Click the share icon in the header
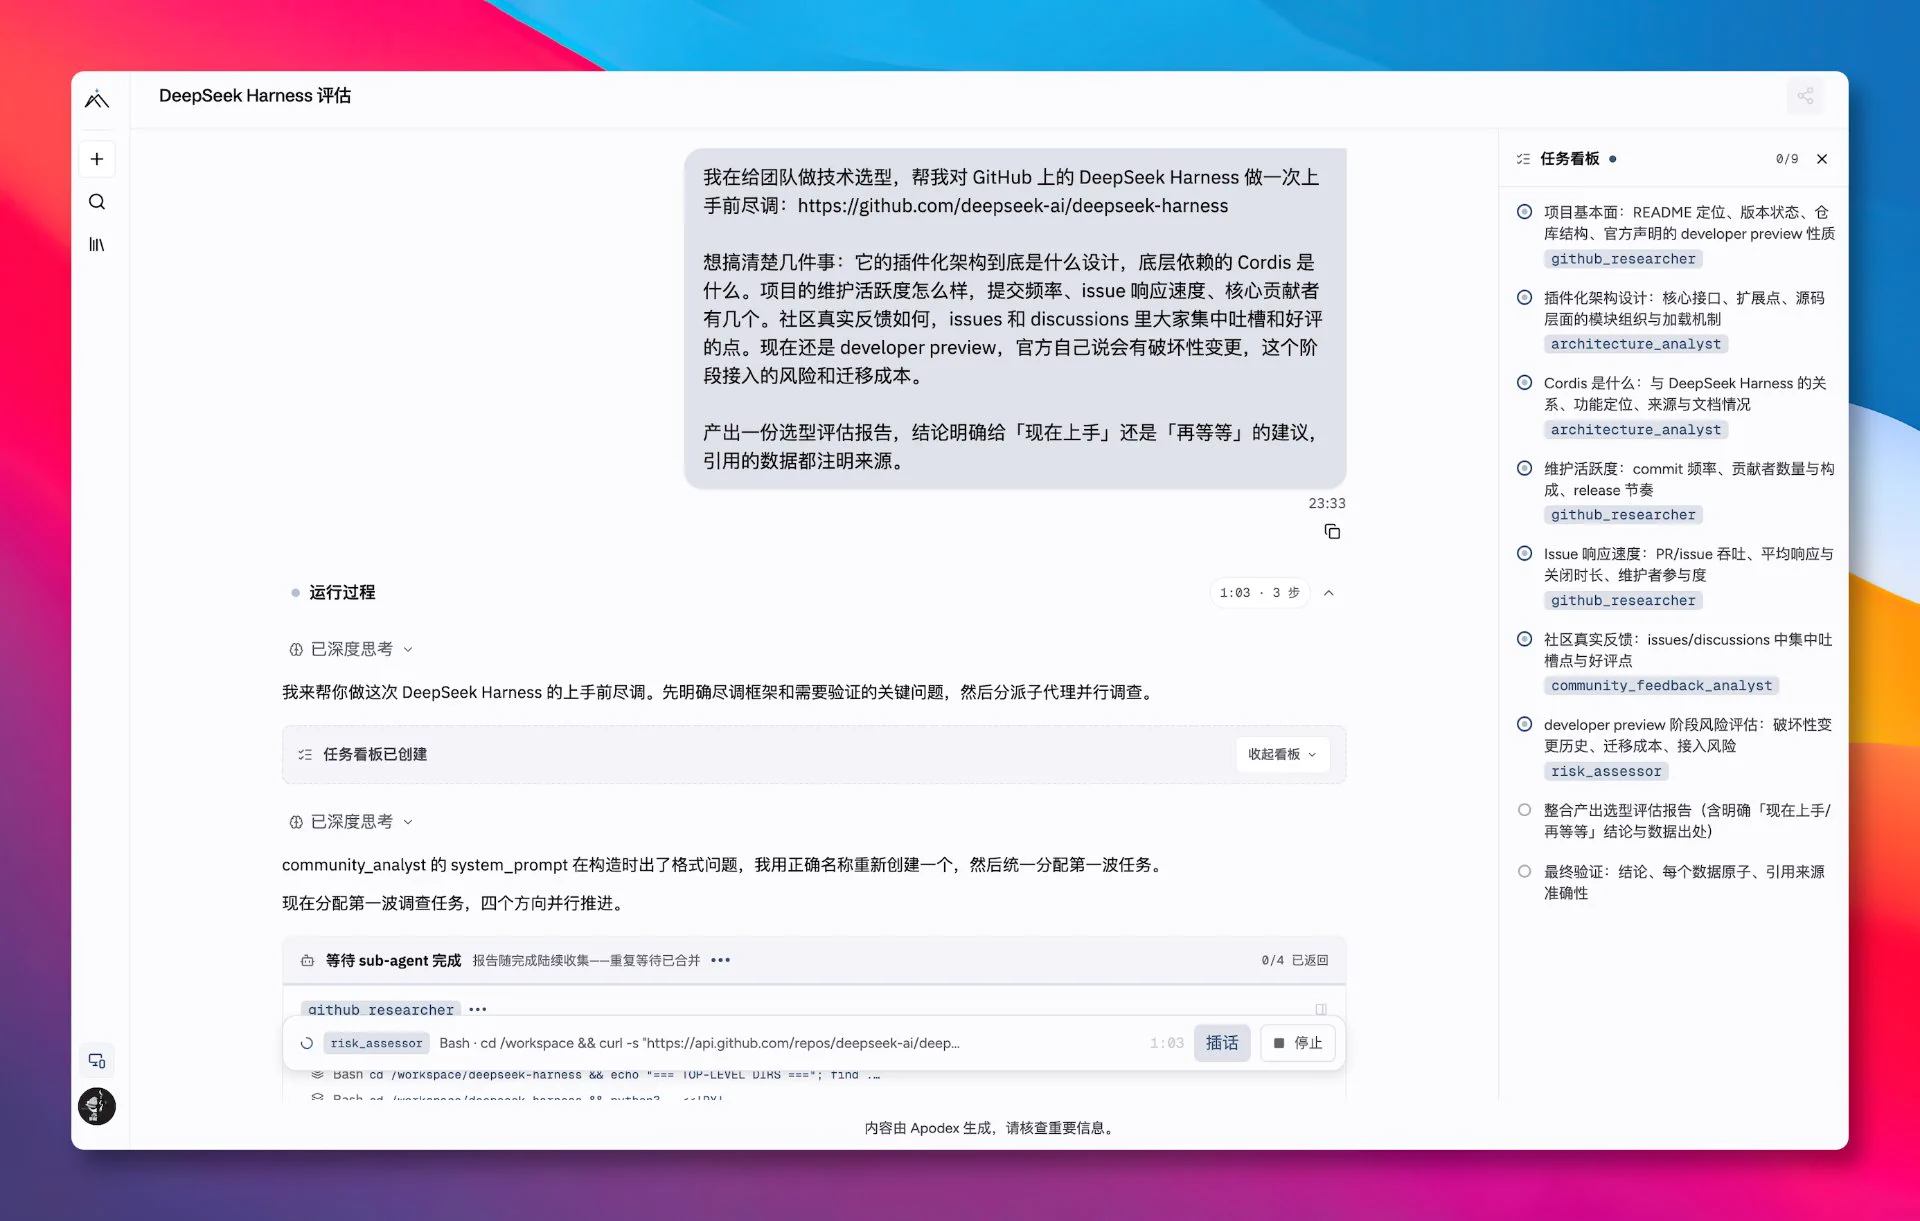 click(x=1805, y=96)
